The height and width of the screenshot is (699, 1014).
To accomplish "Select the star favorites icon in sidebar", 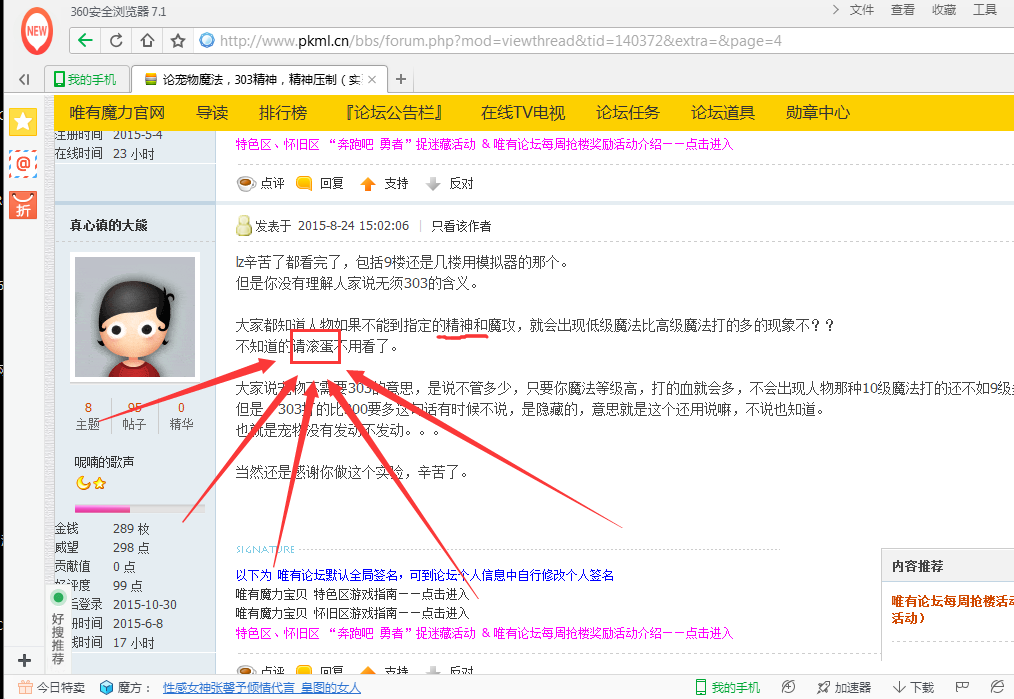I will pos(22,121).
